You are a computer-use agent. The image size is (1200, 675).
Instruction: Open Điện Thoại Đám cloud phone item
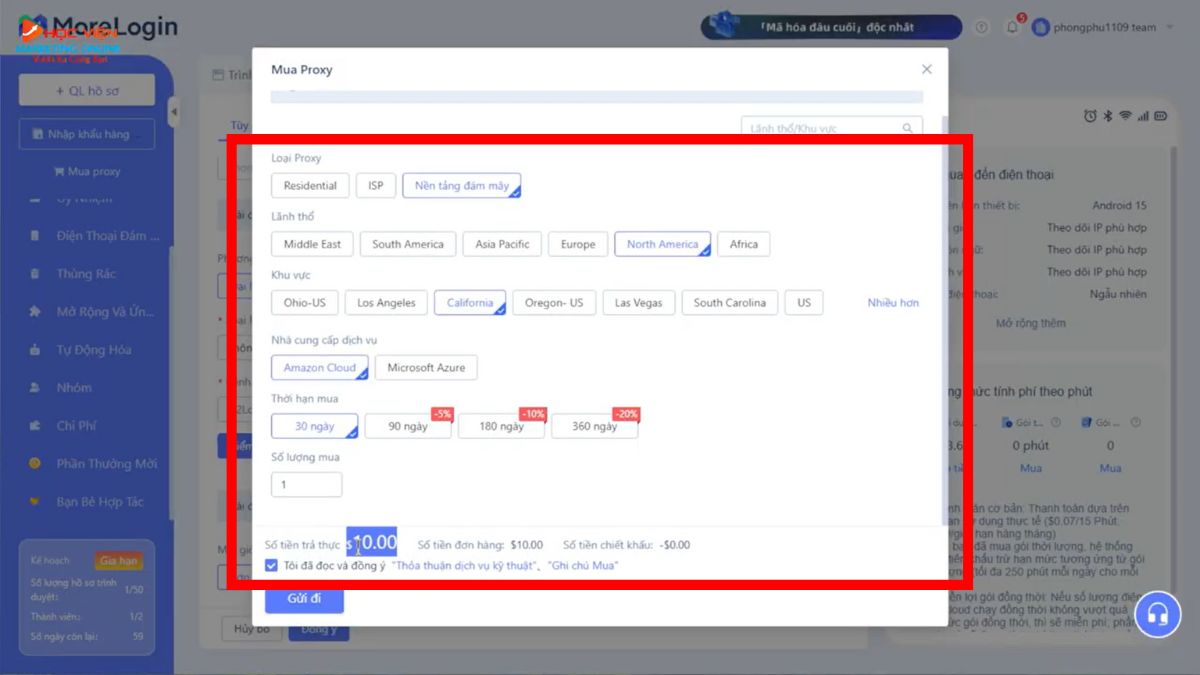(100, 236)
